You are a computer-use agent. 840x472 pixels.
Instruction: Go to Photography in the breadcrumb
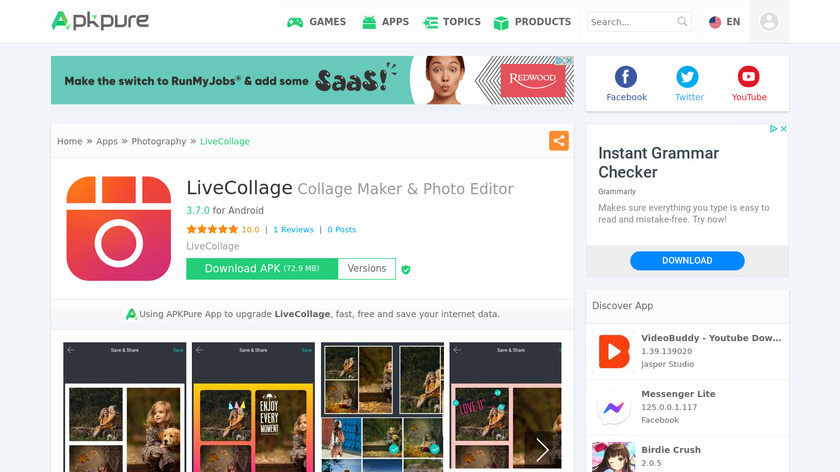159,141
